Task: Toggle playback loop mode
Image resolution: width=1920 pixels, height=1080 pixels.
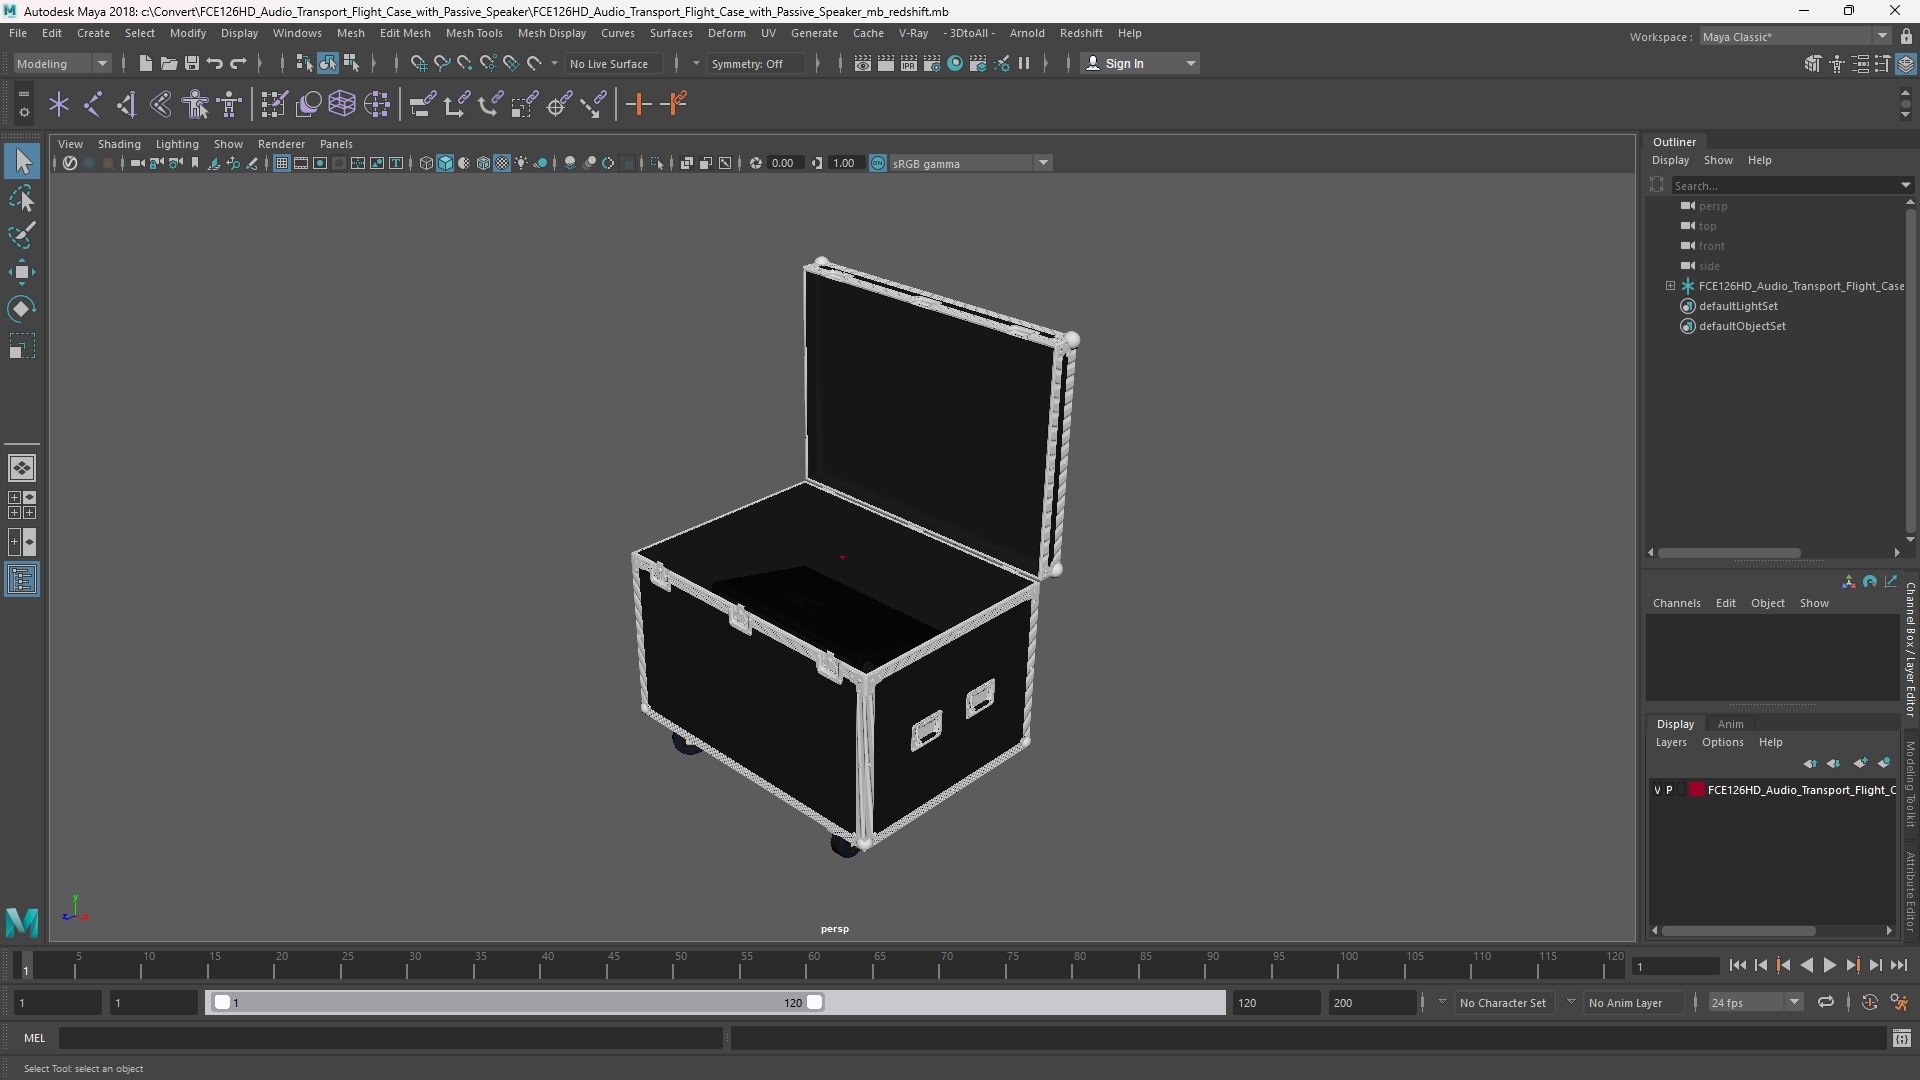Action: click(x=1826, y=1002)
